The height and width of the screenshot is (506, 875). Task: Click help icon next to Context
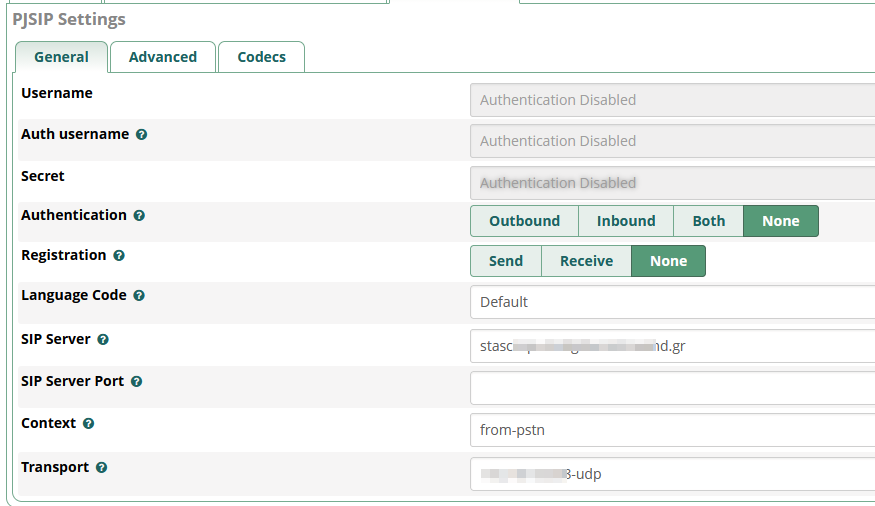(x=88, y=424)
